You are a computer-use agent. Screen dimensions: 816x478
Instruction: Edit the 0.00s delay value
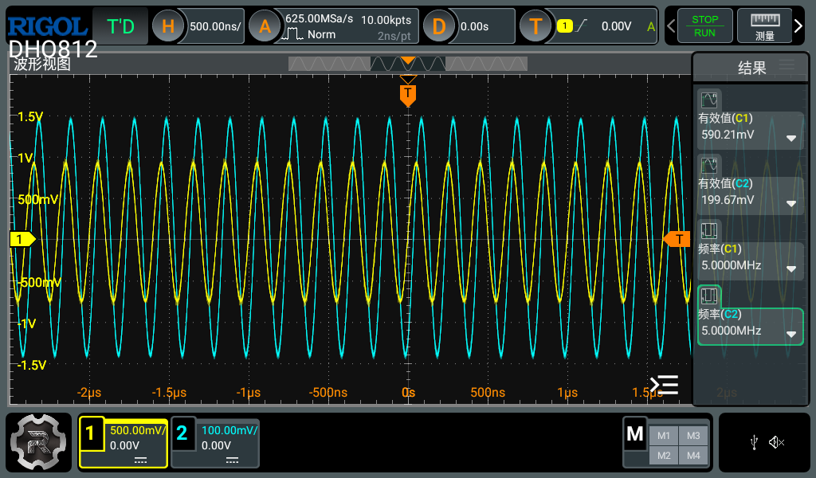(474, 26)
